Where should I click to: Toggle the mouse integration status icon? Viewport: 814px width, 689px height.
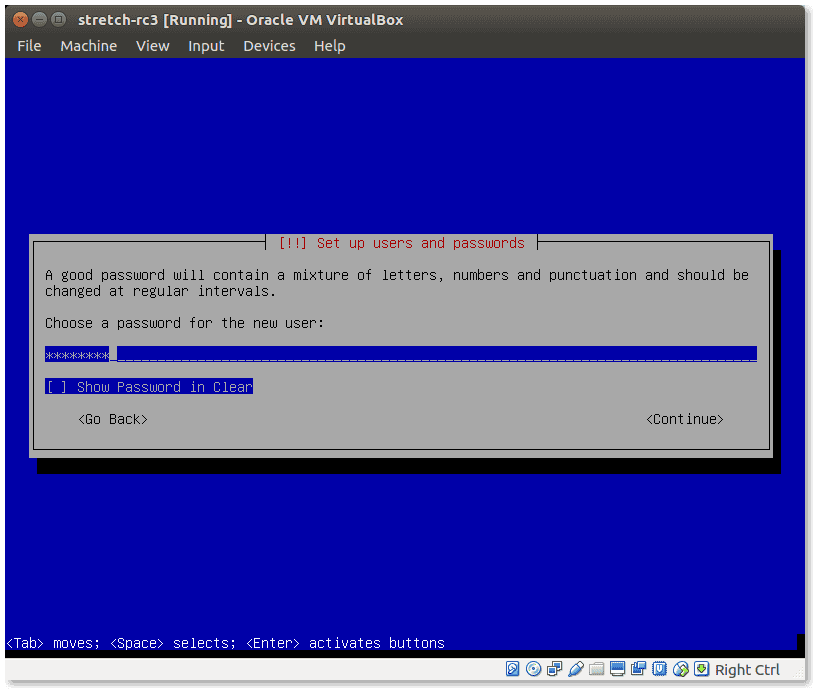point(681,669)
